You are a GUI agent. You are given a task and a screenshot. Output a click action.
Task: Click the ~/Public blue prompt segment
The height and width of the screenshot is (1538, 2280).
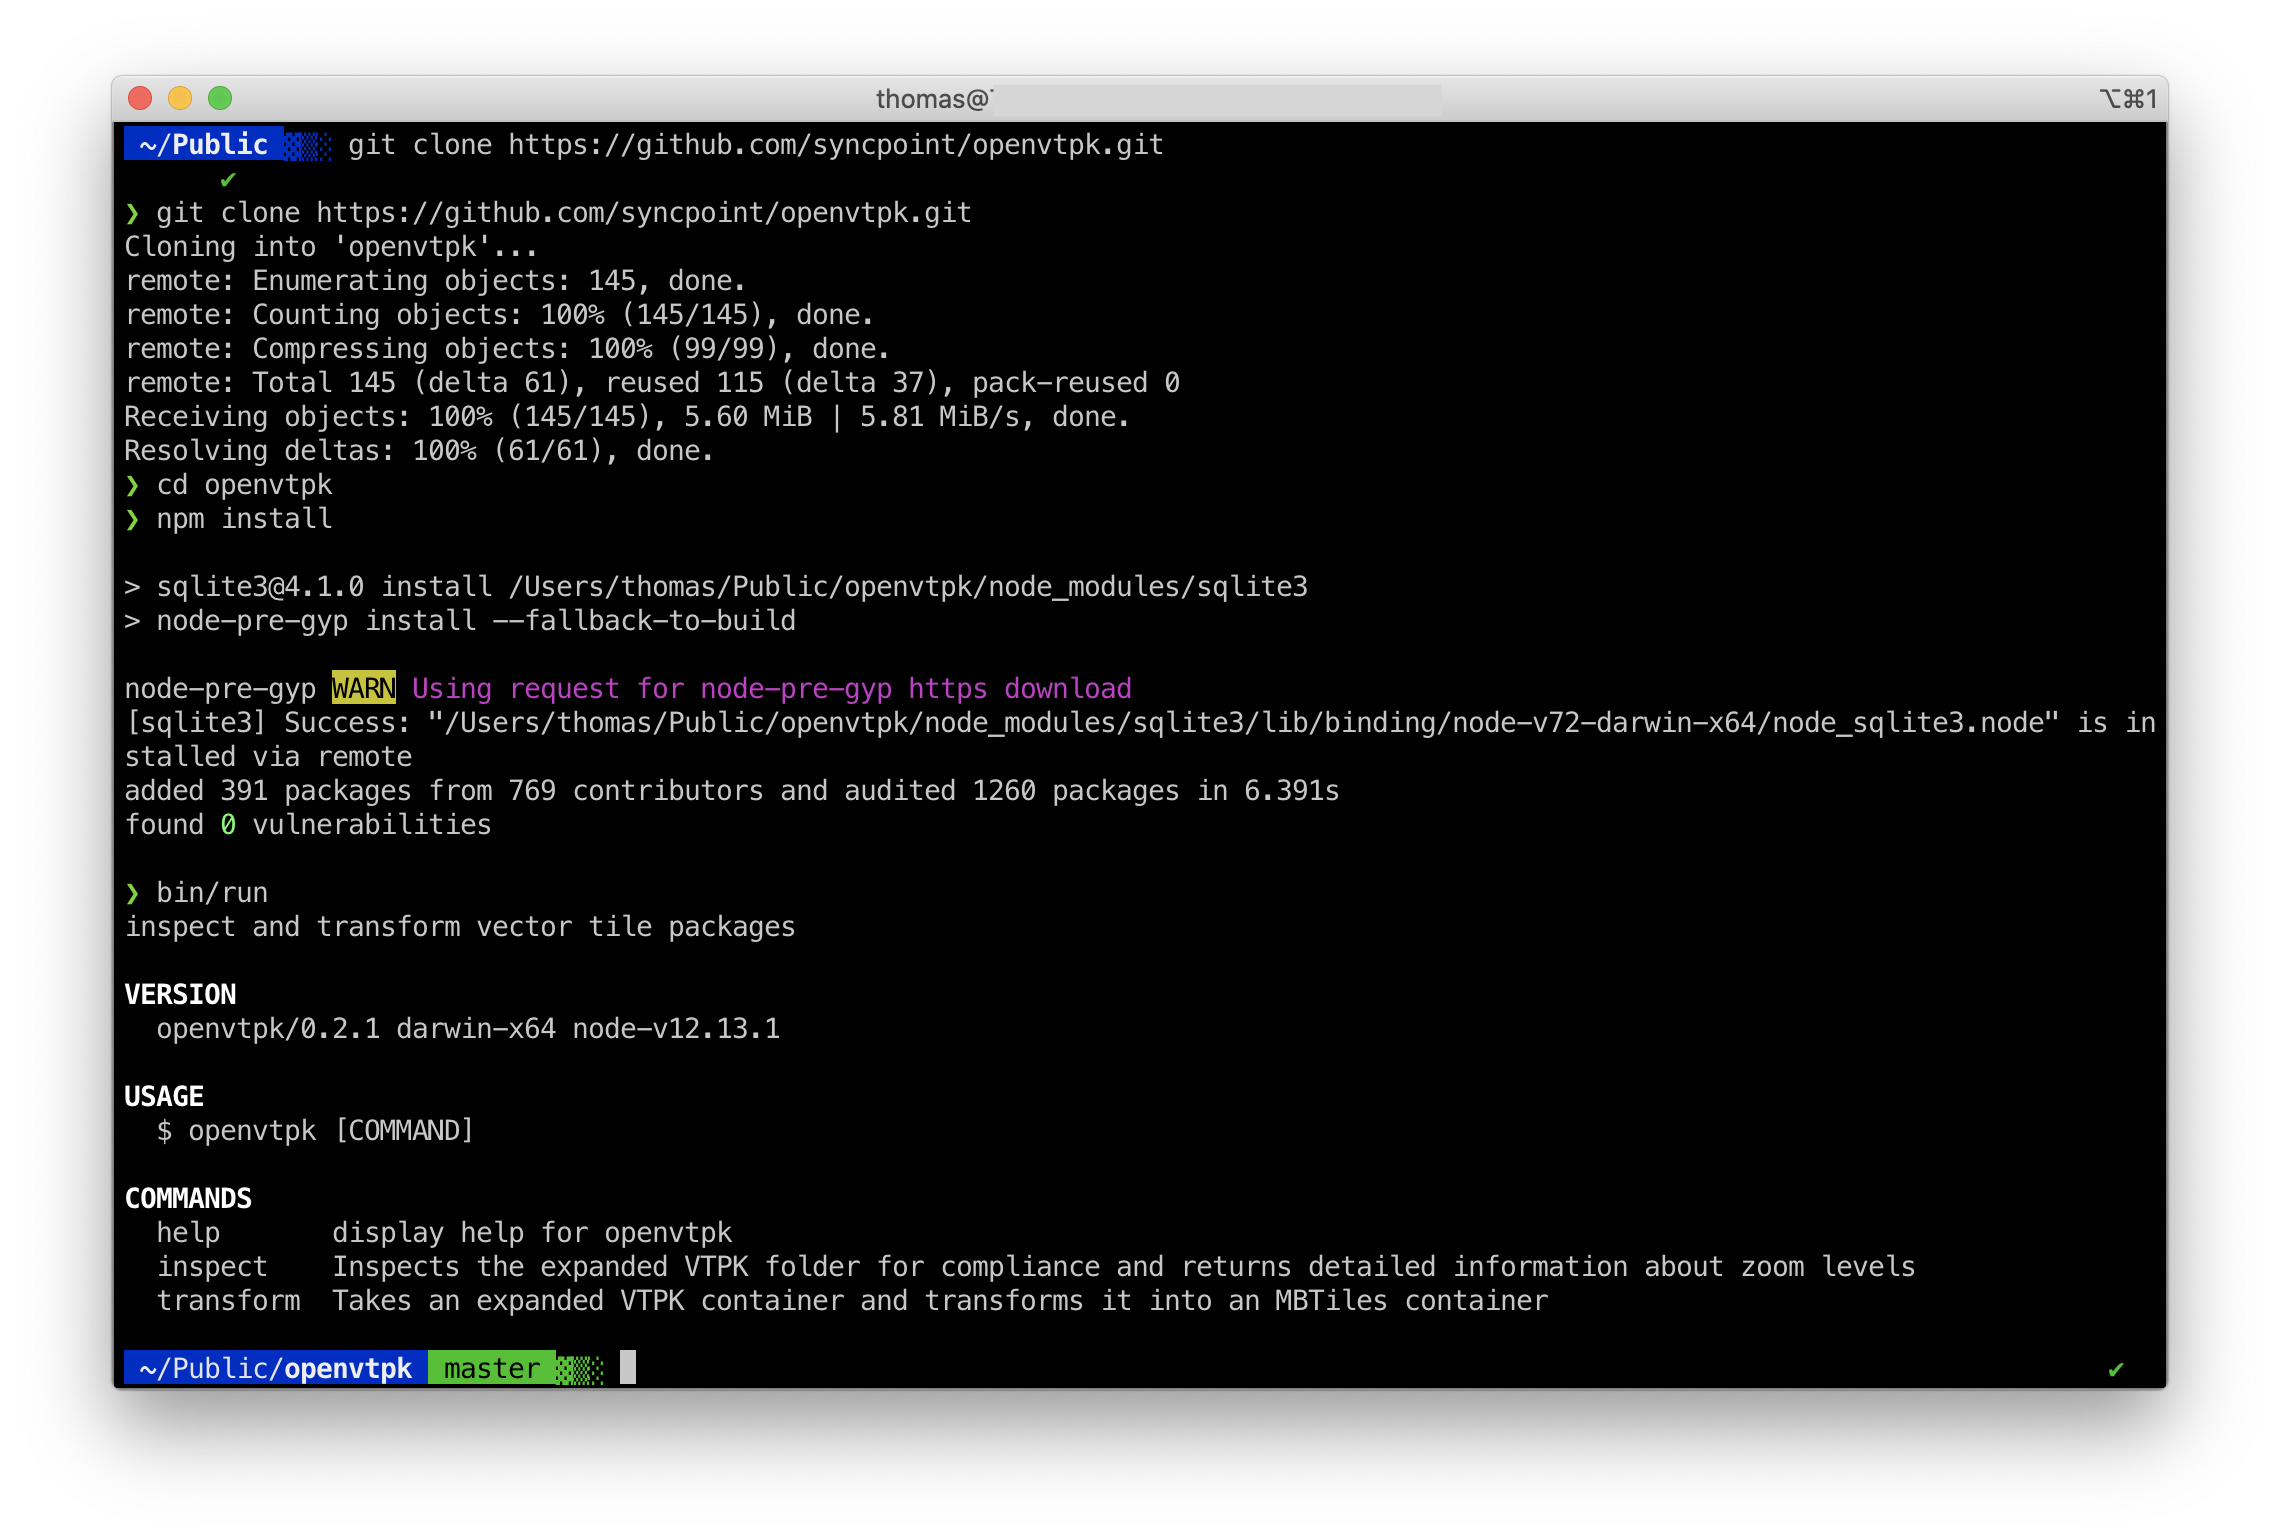pos(204,145)
